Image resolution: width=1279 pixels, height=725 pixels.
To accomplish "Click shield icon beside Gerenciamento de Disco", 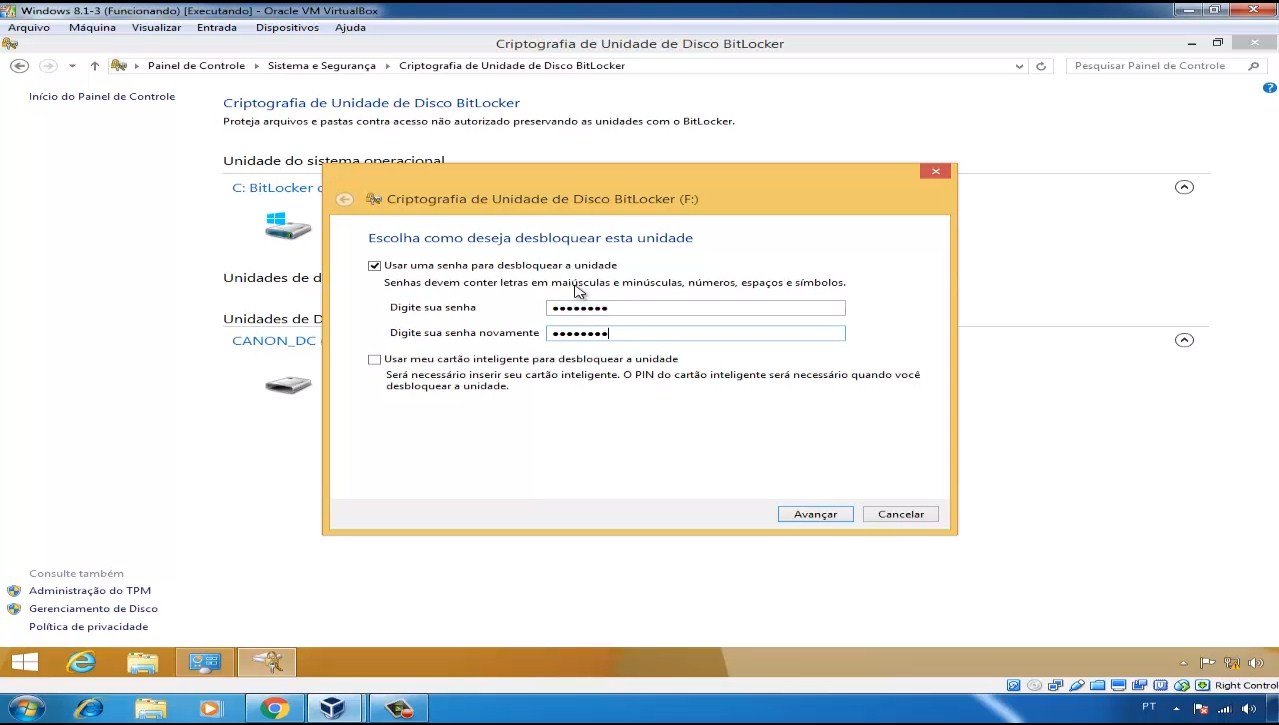I will click(x=14, y=609).
